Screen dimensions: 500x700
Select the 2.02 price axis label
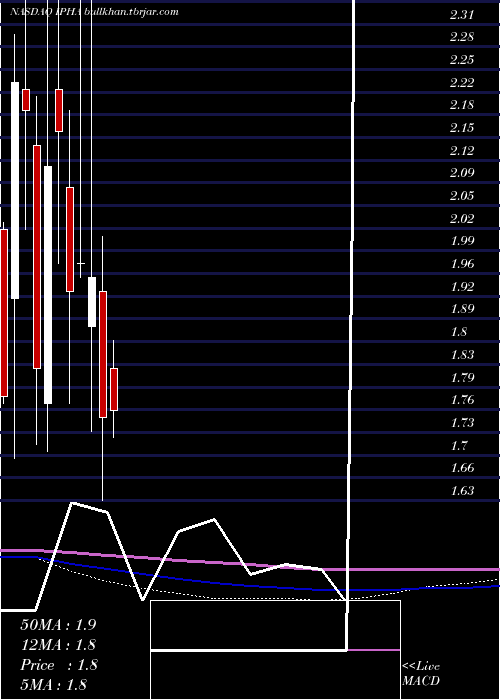(x=461, y=218)
